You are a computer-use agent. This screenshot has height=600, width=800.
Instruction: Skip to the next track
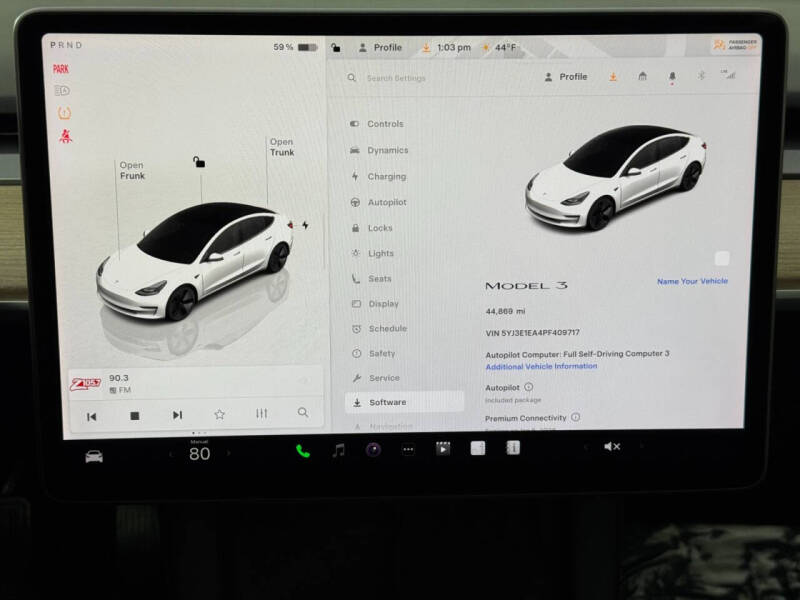178,412
